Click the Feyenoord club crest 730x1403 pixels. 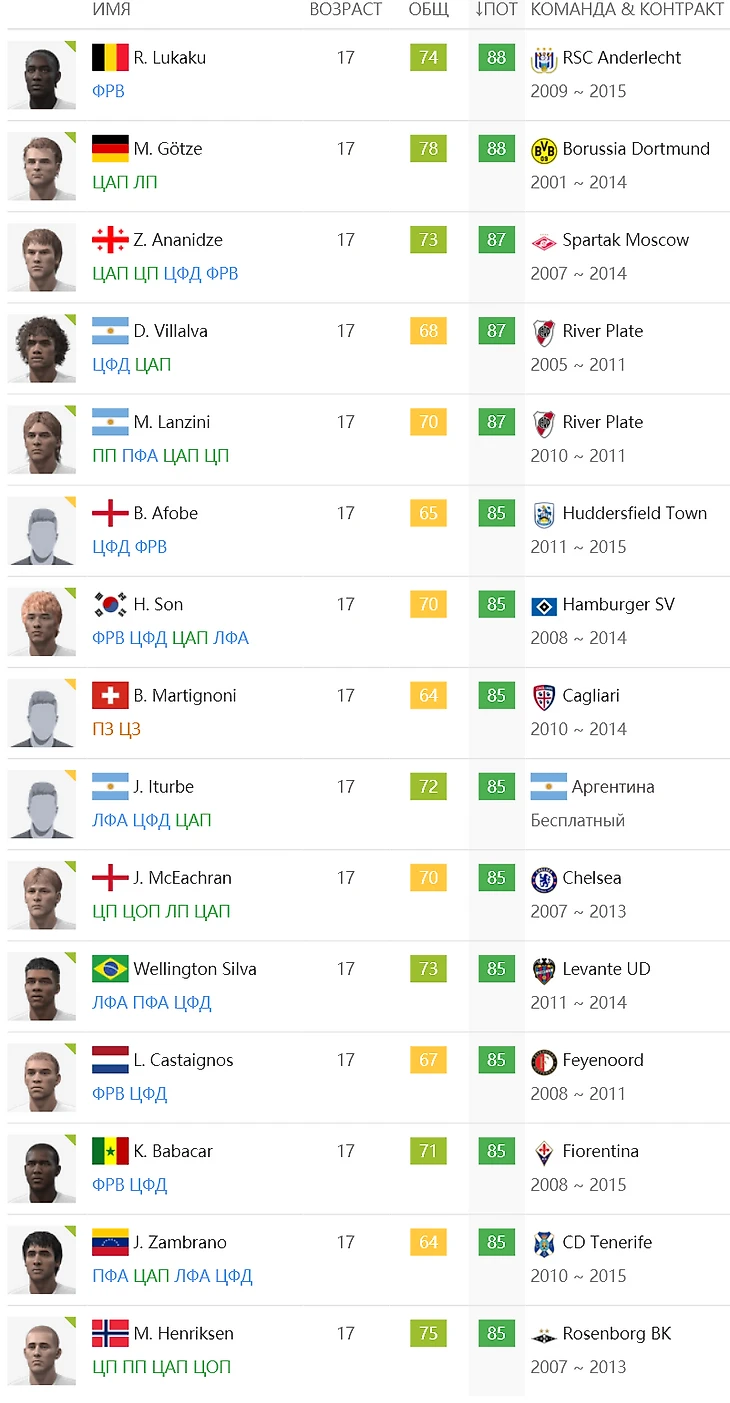[543, 1061]
